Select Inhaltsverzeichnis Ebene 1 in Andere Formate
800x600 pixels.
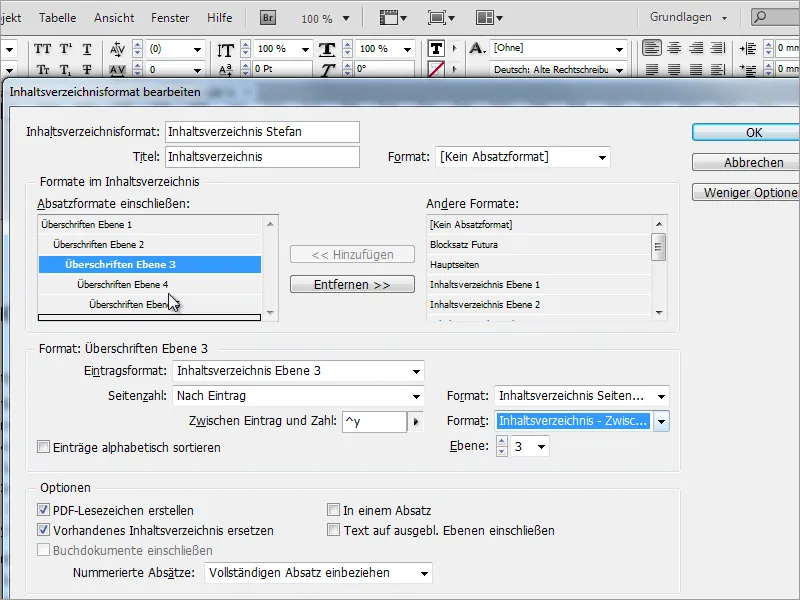(539, 284)
